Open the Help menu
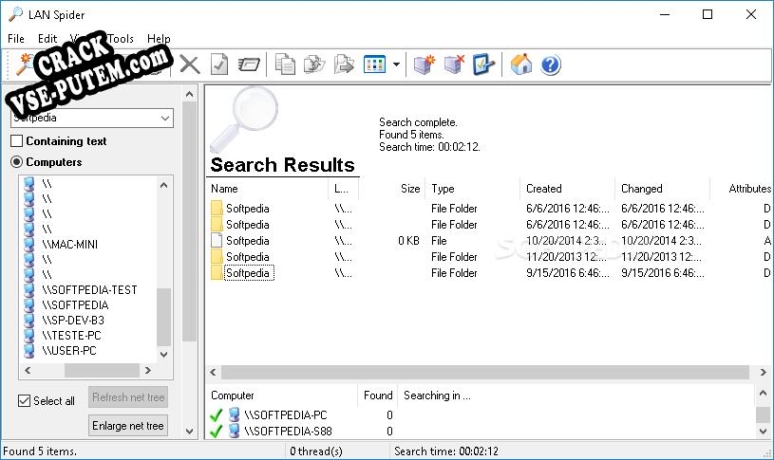Viewport: 774px width, 460px height. coord(158,38)
